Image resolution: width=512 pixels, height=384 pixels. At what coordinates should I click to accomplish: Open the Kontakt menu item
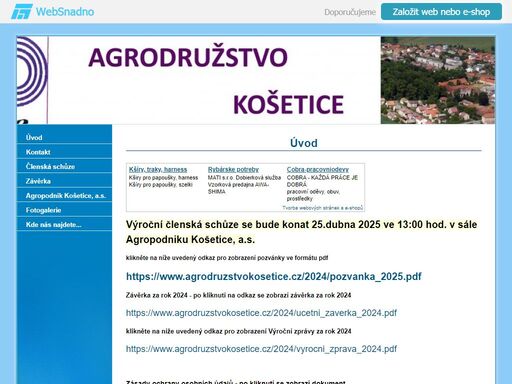pyautogui.click(x=64, y=152)
